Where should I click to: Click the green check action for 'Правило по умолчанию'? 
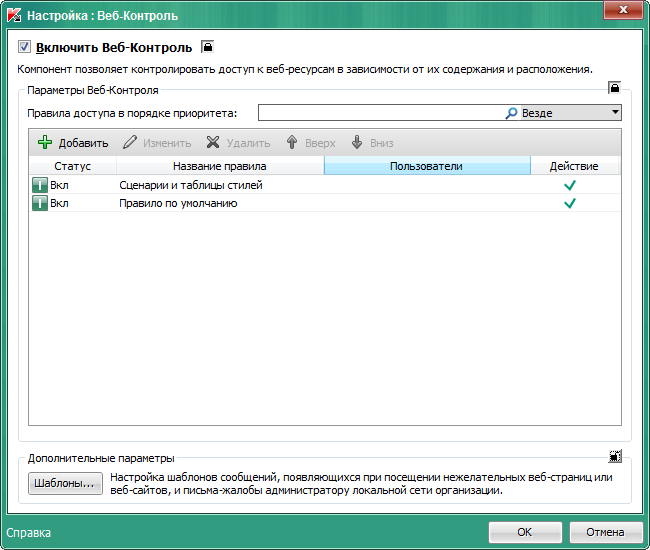(x=570, y=204)
